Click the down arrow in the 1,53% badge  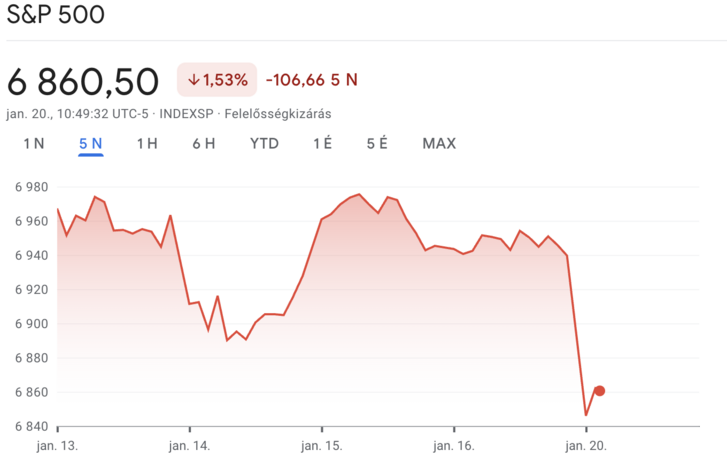[194, 80]
